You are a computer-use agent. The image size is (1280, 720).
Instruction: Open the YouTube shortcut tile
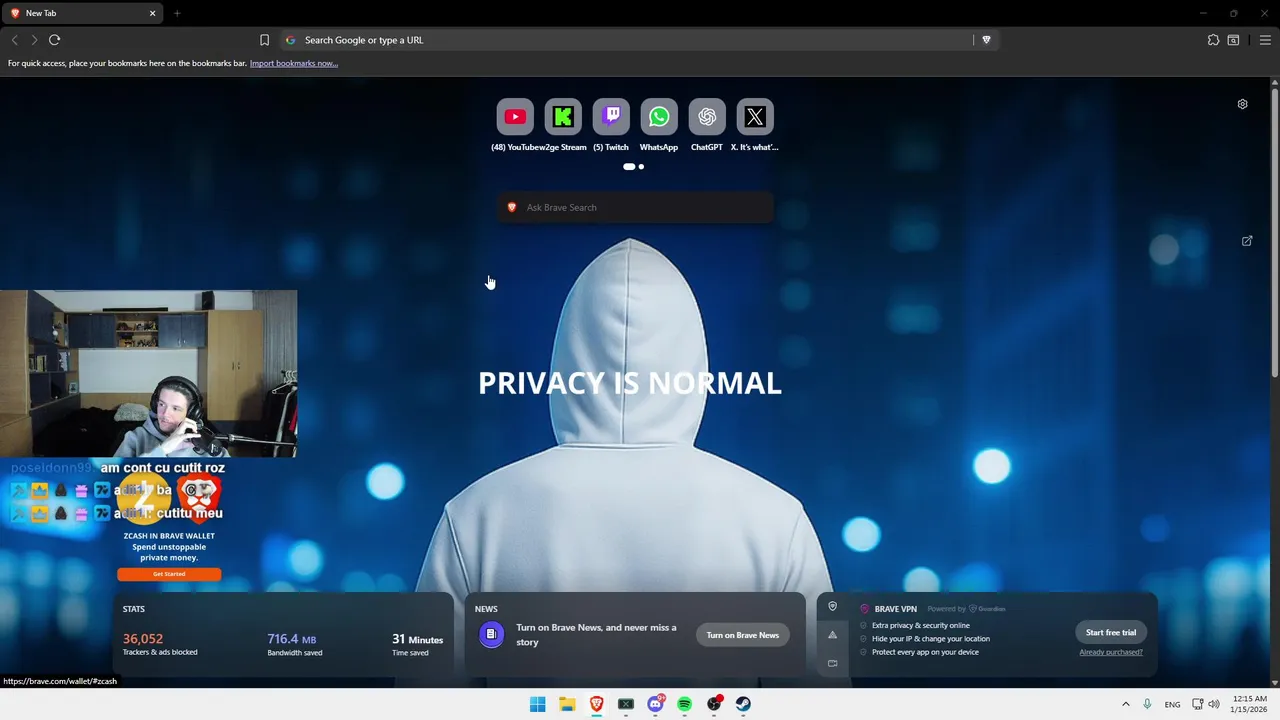[515, 117]
